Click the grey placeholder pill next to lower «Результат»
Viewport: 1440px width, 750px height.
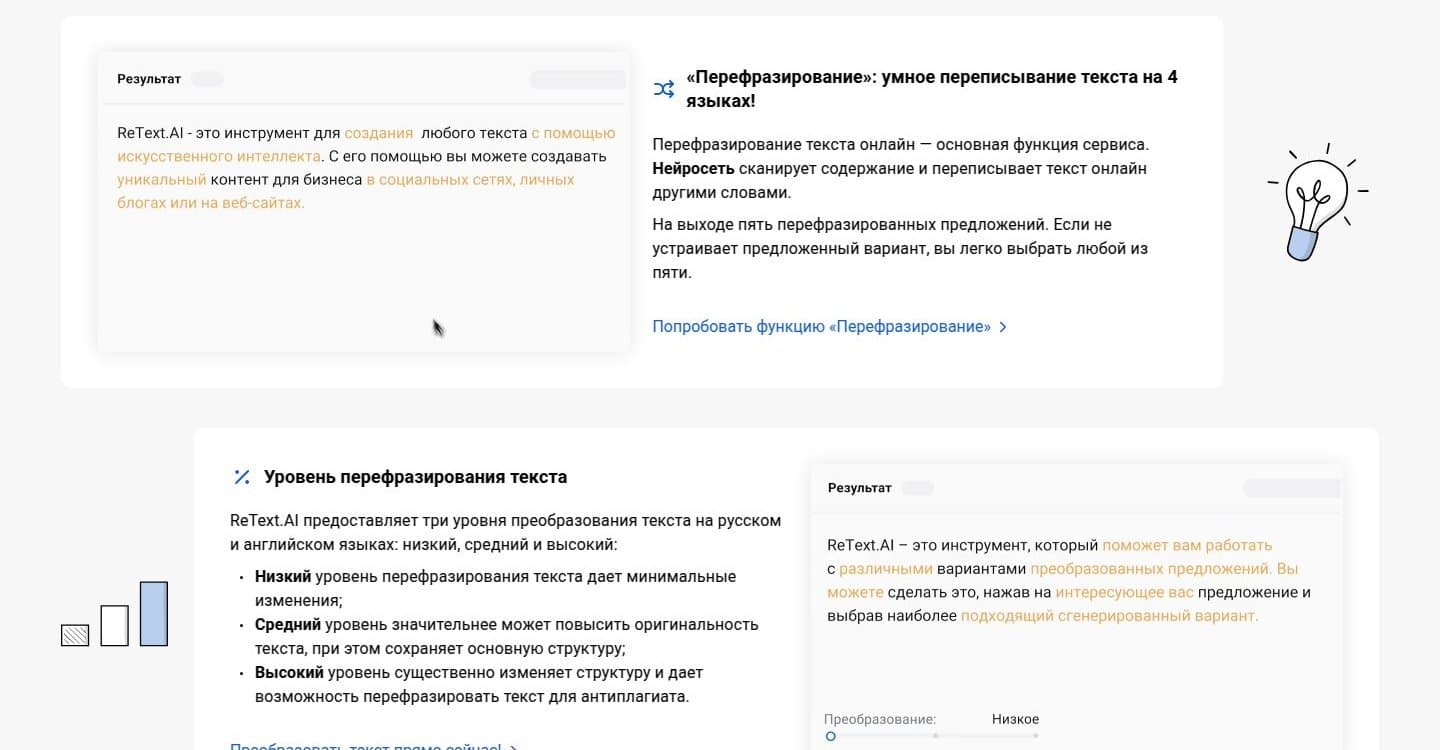918,488
